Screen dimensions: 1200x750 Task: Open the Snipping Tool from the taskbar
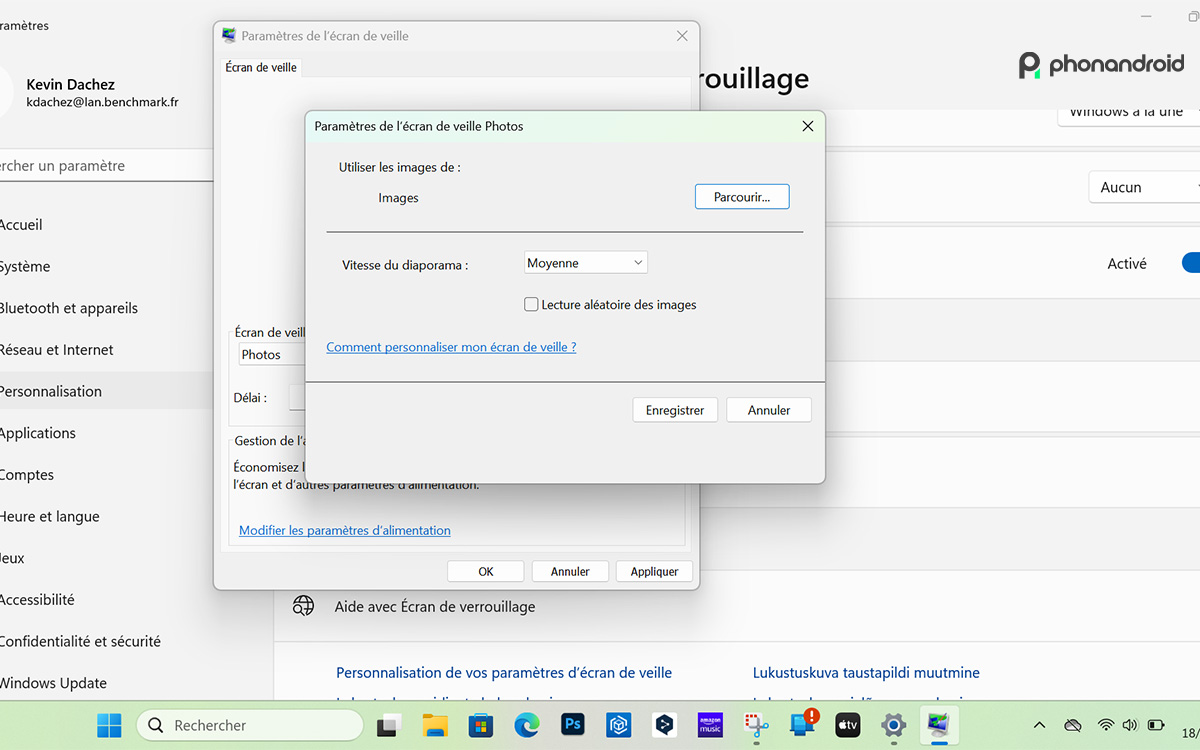coord(755,725)
